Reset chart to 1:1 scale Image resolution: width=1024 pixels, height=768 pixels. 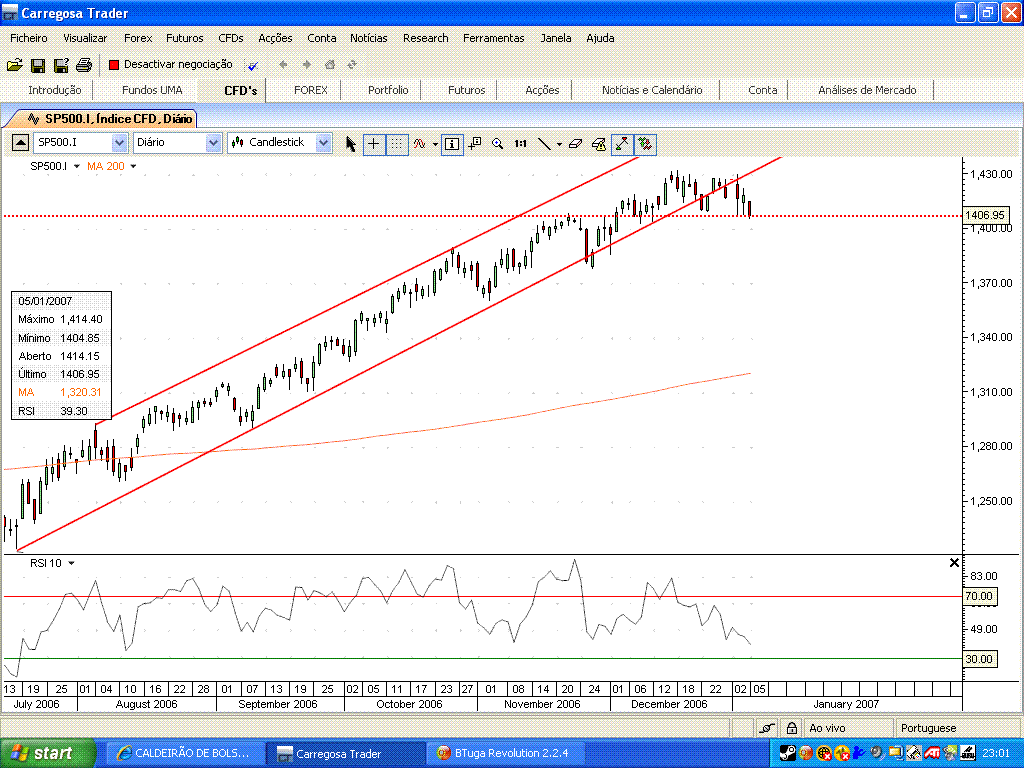tap(521, 143)
